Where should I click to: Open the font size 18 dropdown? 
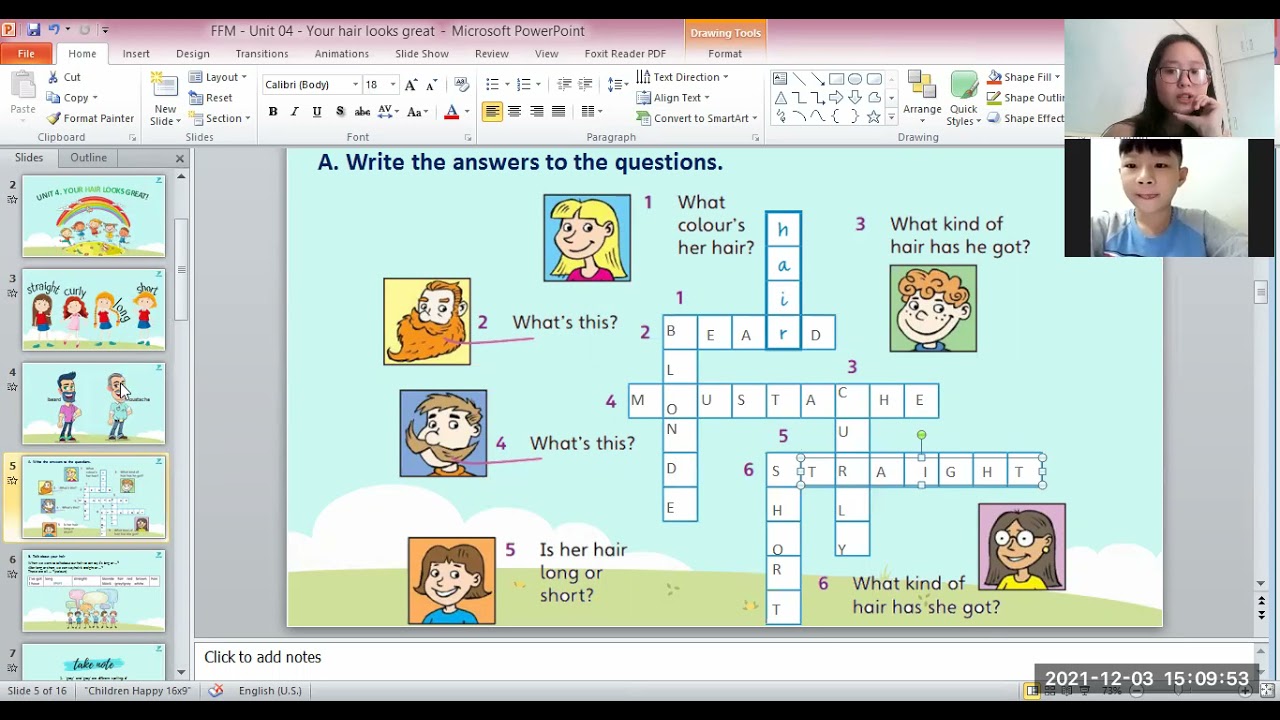(x=393, y=85)
